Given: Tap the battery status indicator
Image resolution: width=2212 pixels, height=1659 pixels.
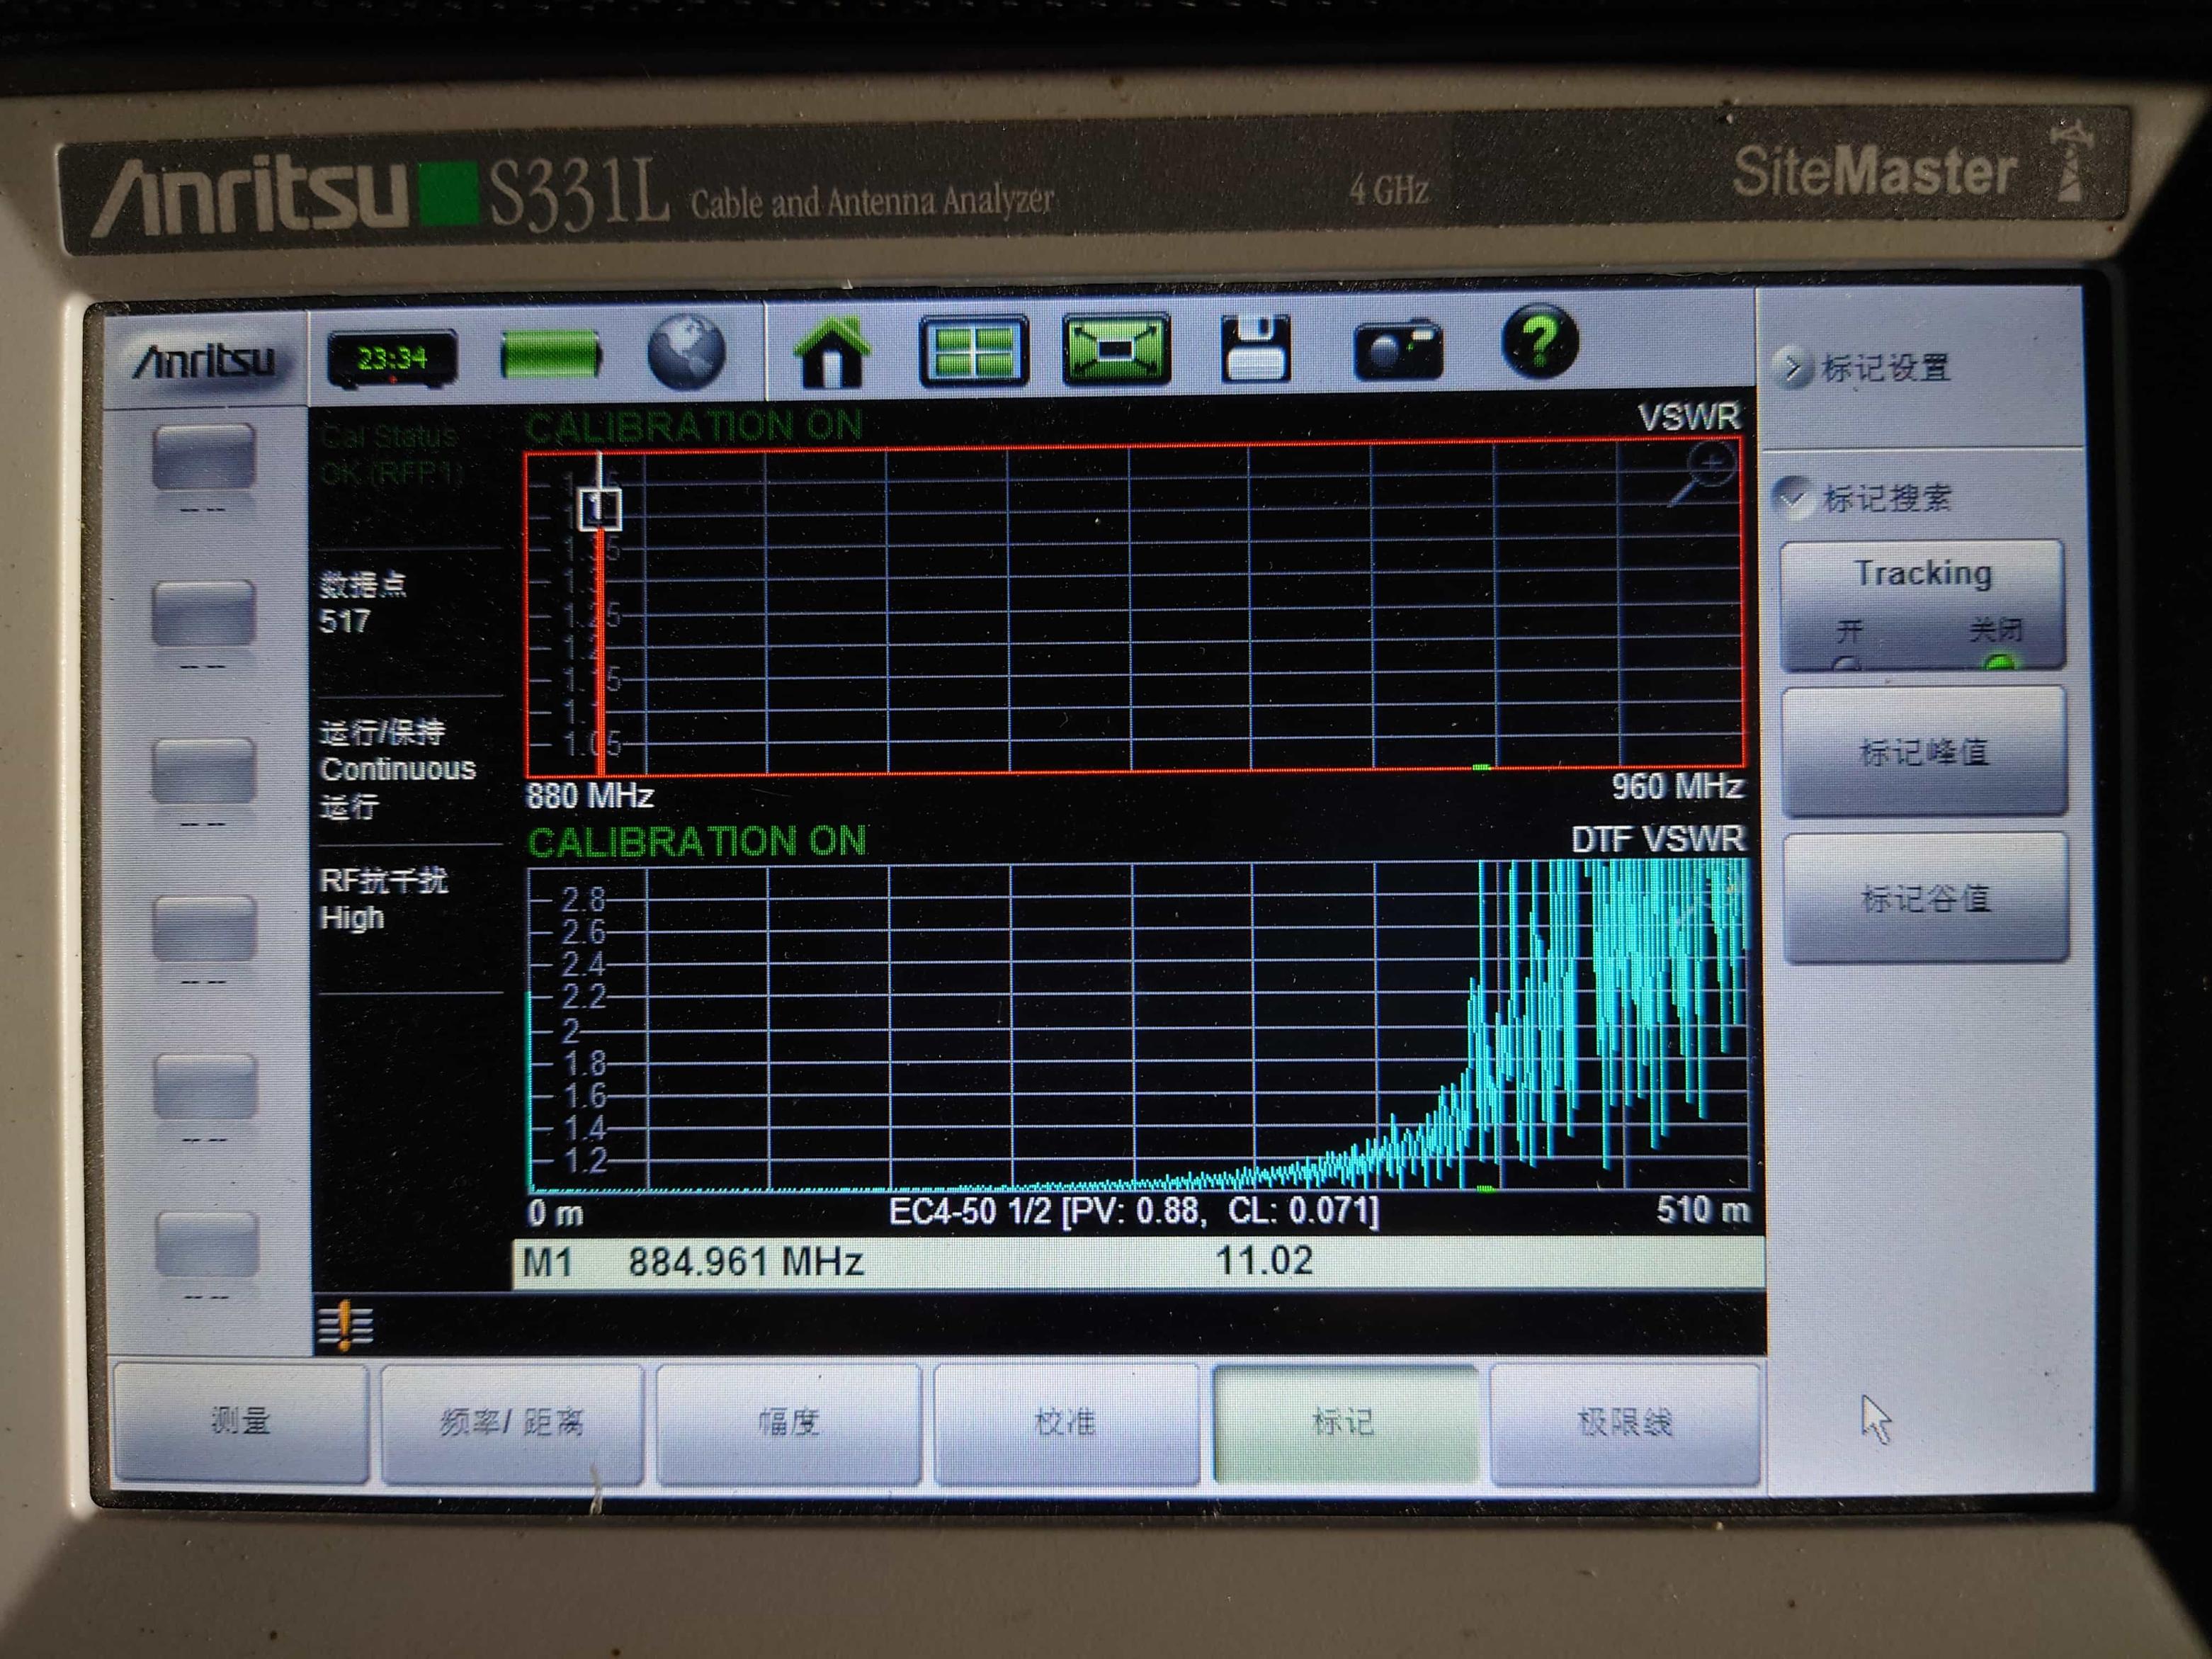Looking at the screenshot, I should point(550,355).
